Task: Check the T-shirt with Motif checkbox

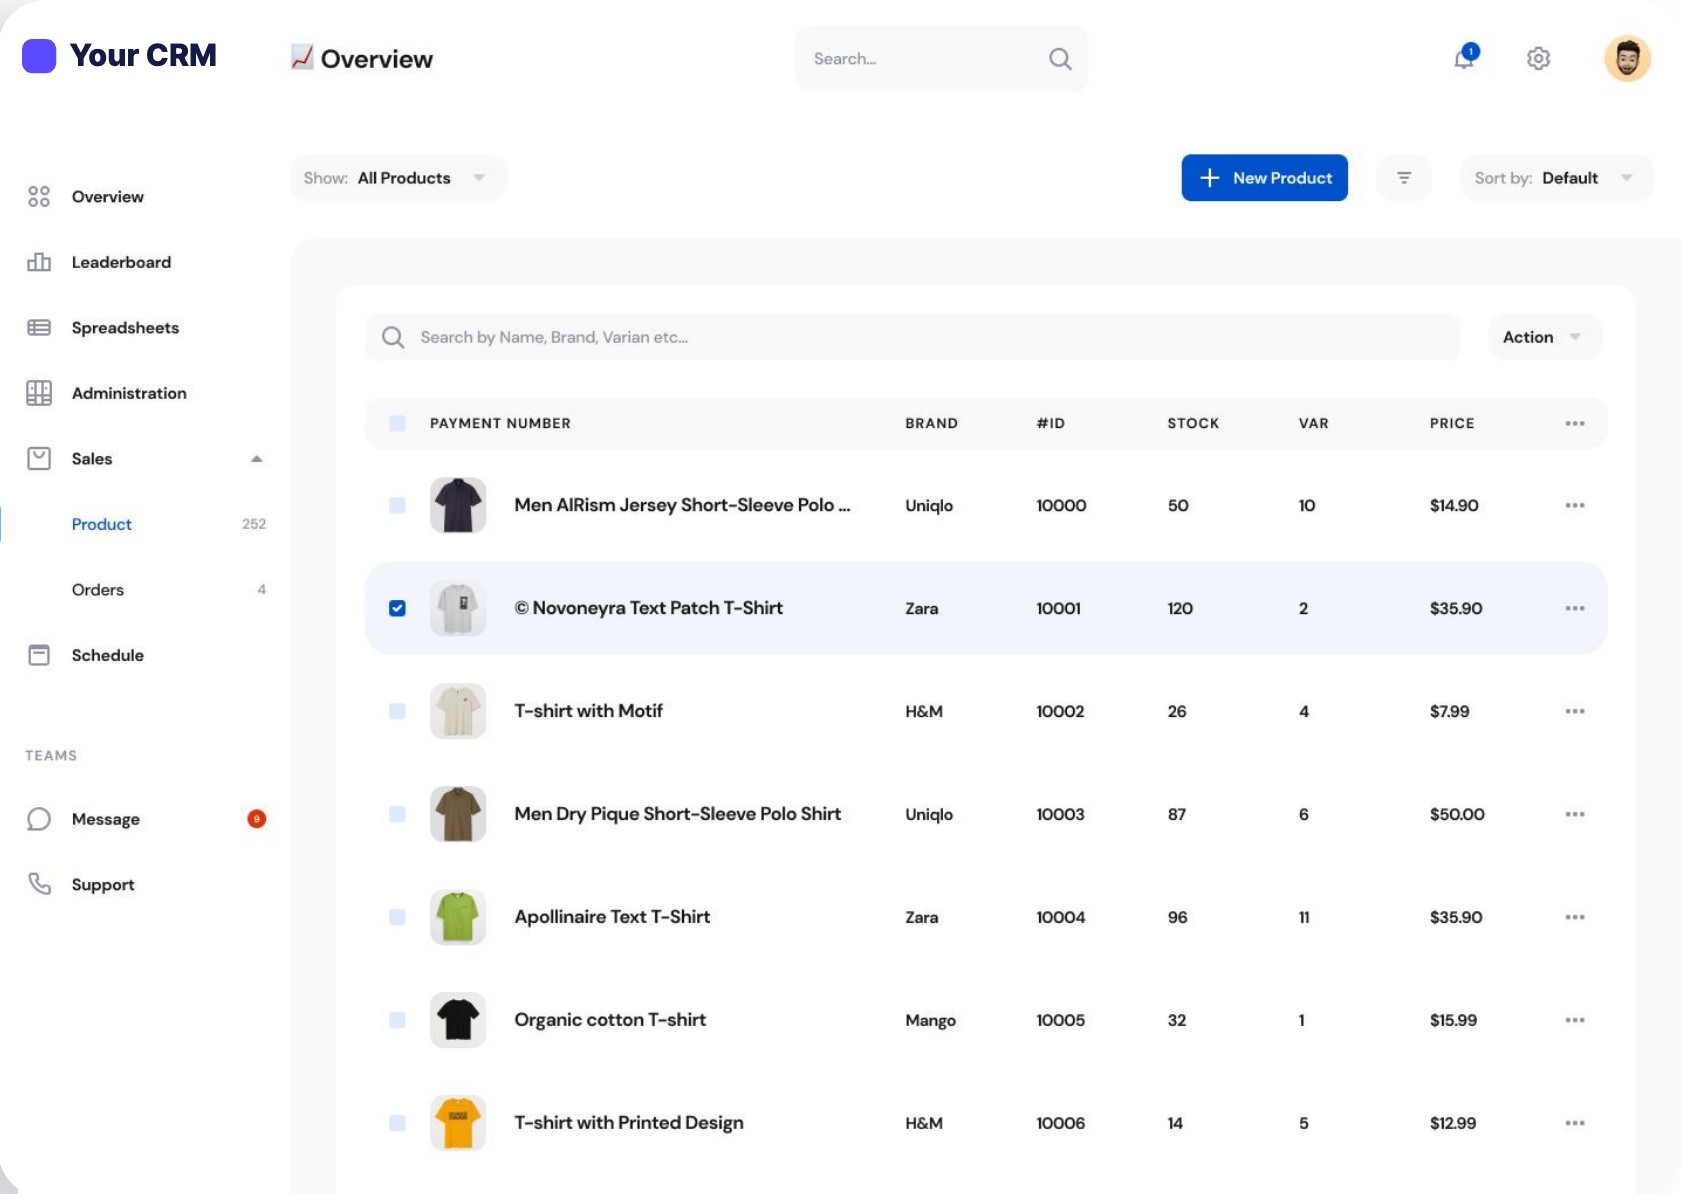Action: pos(397,711)
